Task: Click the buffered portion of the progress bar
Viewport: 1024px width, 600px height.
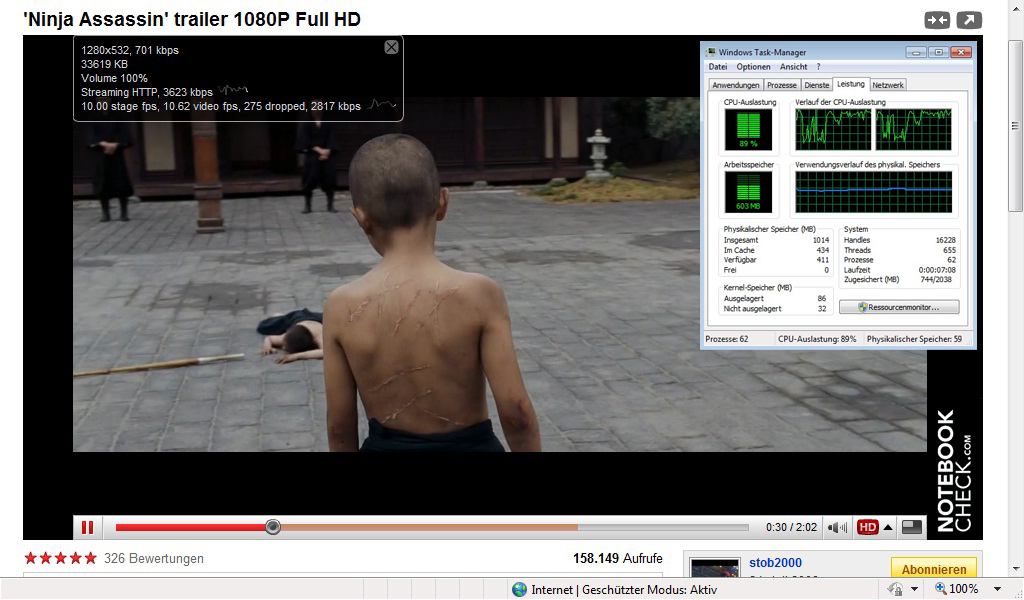Action: [429, 527]
